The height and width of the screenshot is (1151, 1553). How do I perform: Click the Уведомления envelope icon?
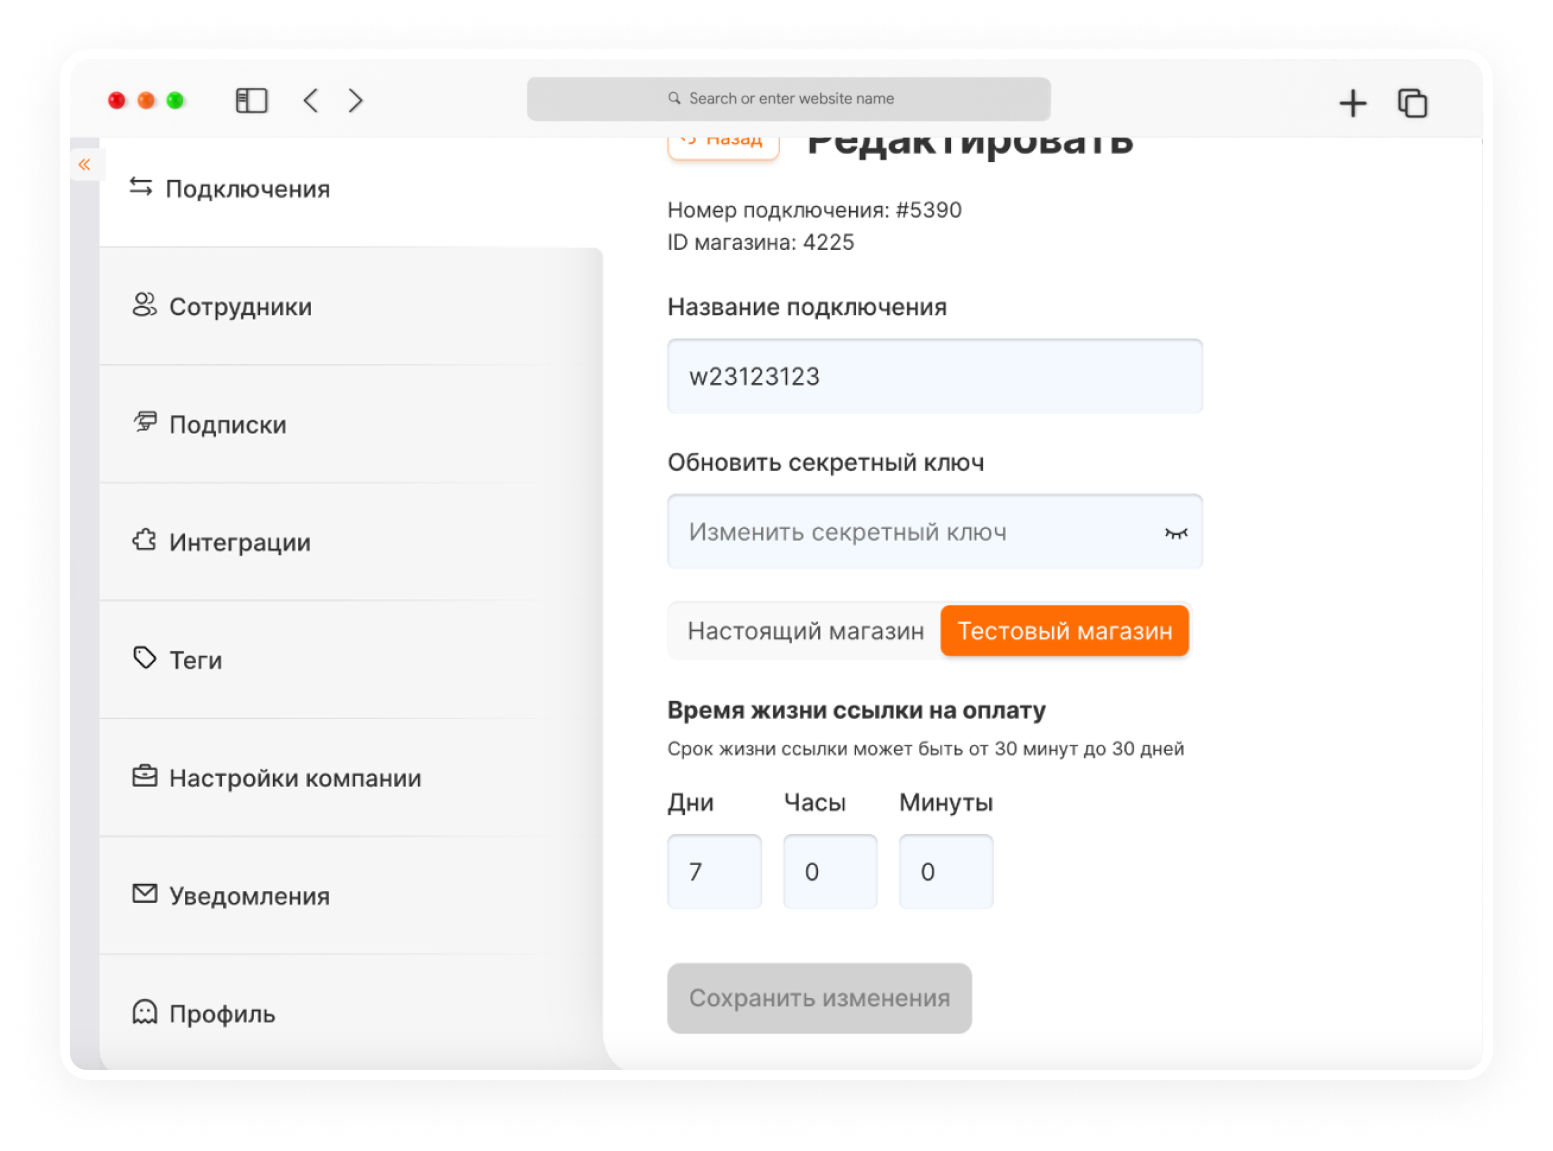(144, 893)
